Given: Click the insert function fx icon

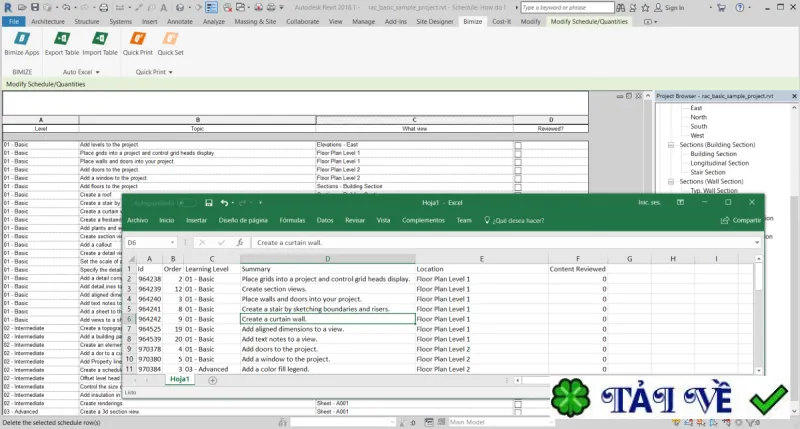Looking at the screenshot, I should coord(240,242).
